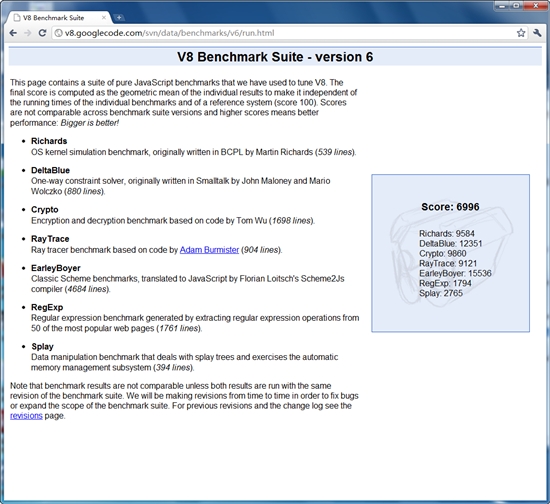Open the Adam Burmister link
The height and width of the screenshot is (504, 550).
tap(209, 250)
